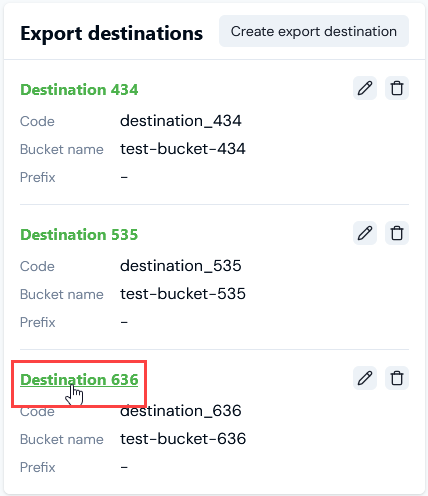Viewport: 428px width, 496px height.
Task: Select the destination_636 code value
Action: tap(181, 411)
